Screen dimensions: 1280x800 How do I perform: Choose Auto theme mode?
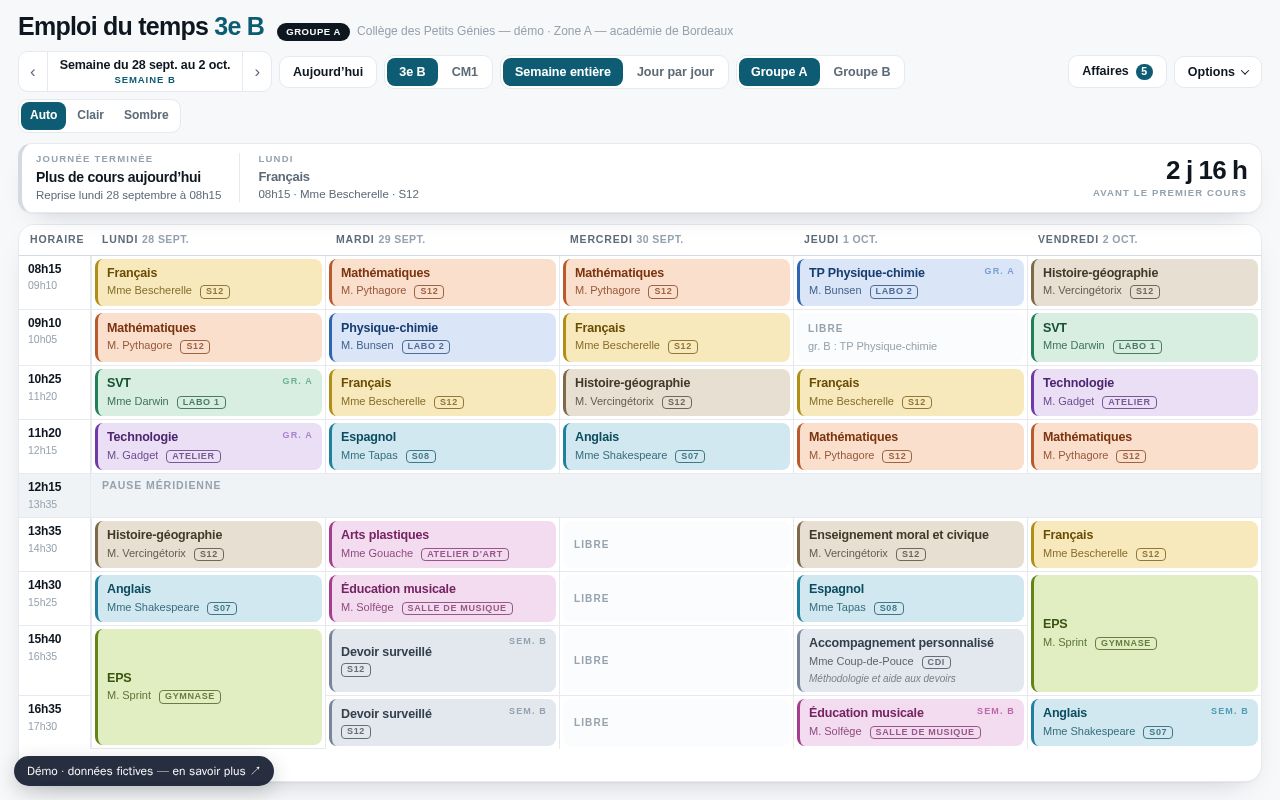pyautogui.click(x=44, y=116)
